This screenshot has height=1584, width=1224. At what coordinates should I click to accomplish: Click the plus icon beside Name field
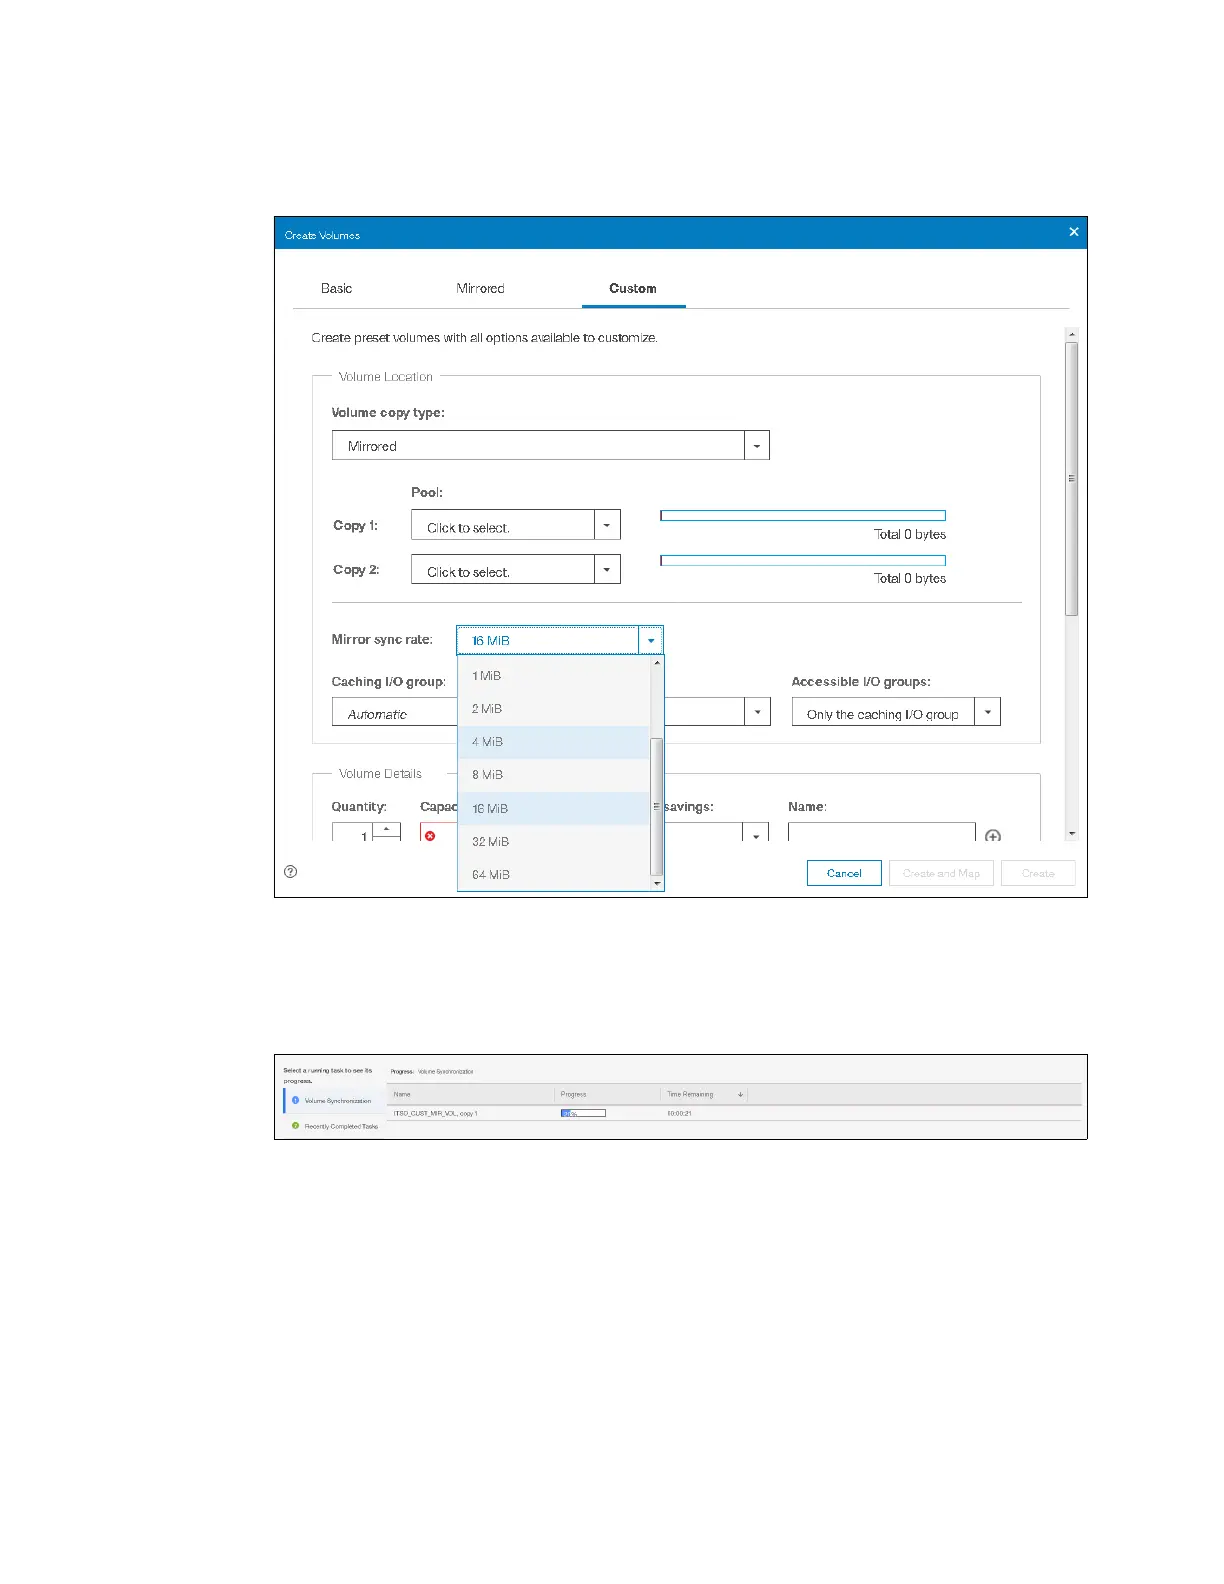tap(993, 836)
